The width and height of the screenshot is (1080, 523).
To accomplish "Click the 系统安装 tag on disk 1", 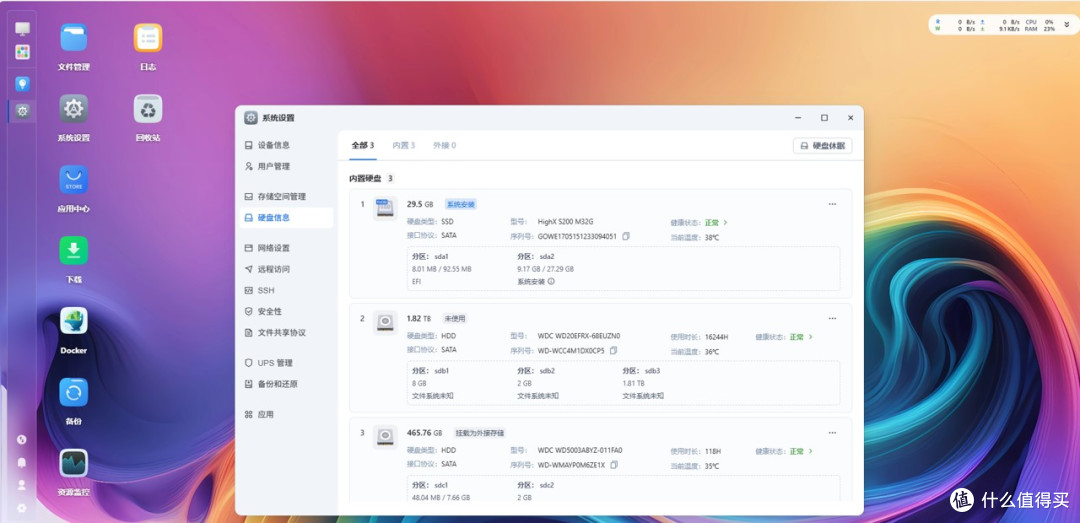I will click(x=460, y=205).
